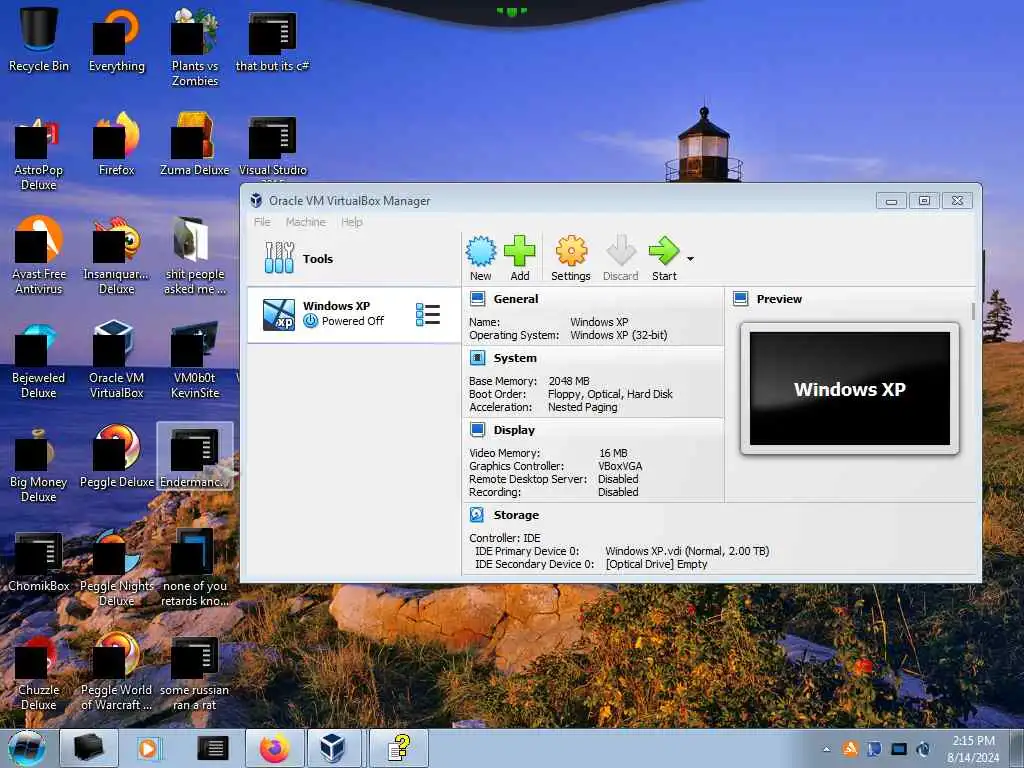Select Insaniquarium Deluxe desktop icon
Viewport: 1024px width, 768px height.
(117, 255)
